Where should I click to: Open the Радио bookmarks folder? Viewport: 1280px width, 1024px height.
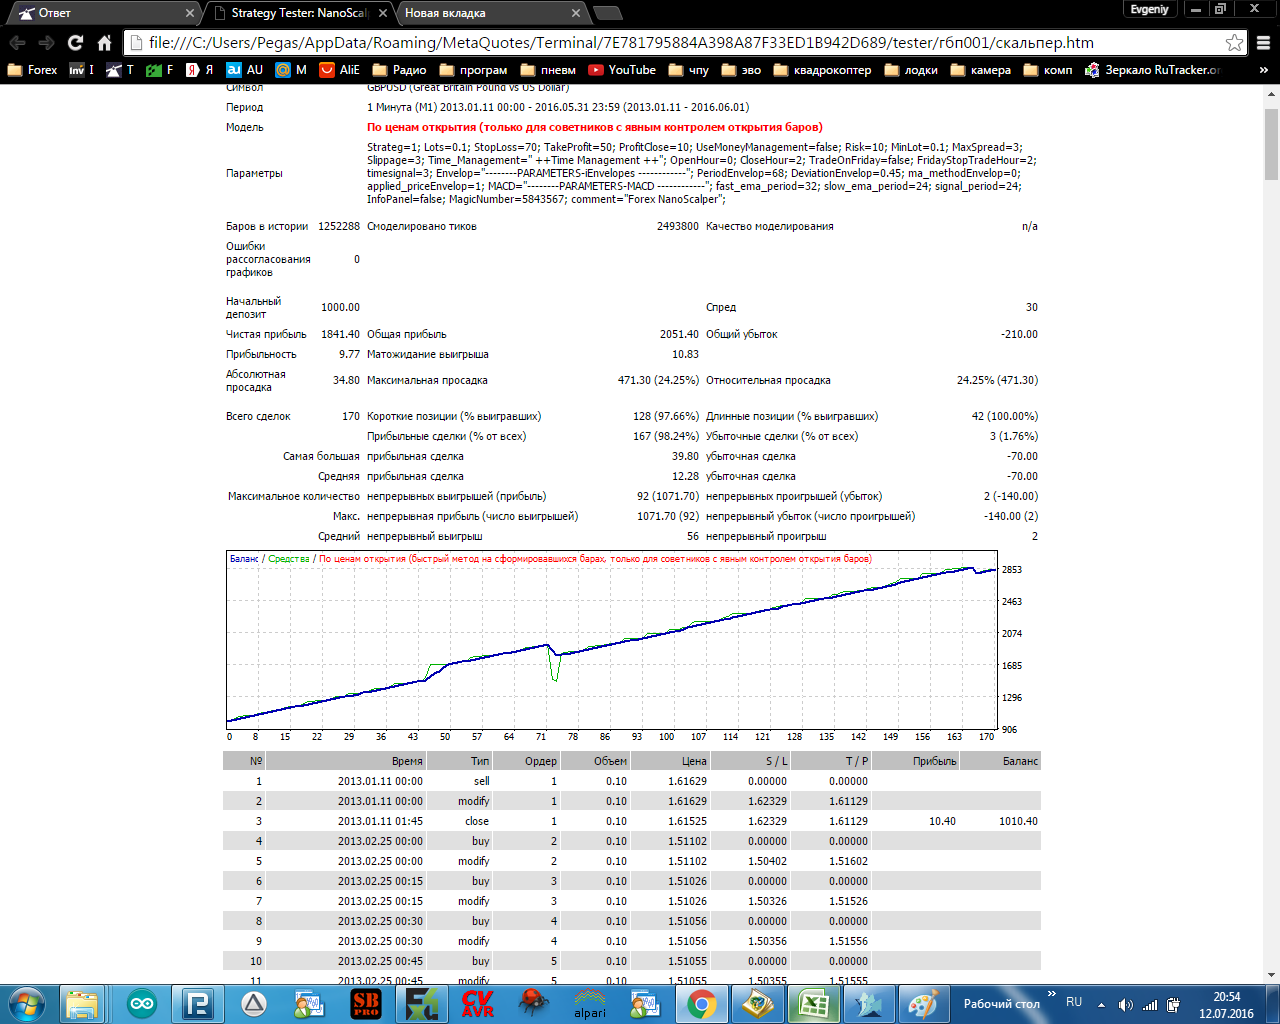(x=399, y=70)
